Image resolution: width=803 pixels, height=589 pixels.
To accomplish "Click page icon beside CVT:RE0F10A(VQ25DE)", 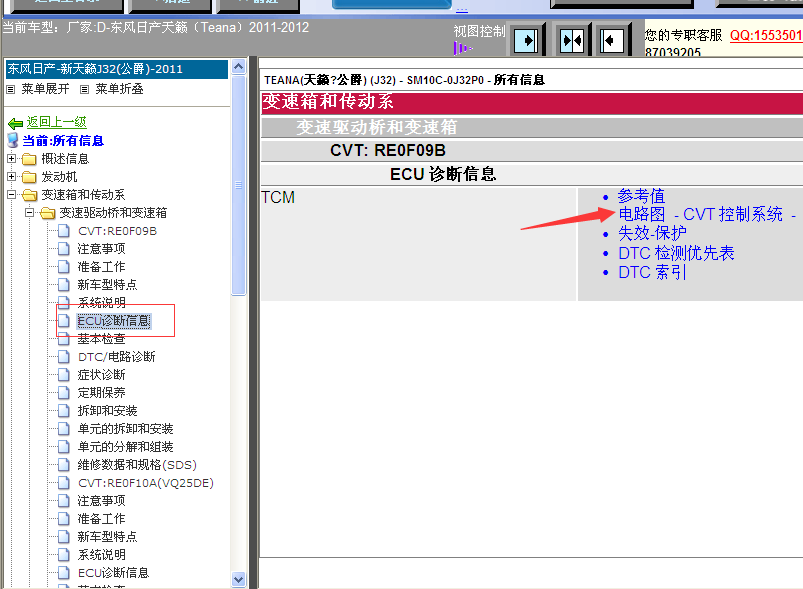I will click(64, 483).
